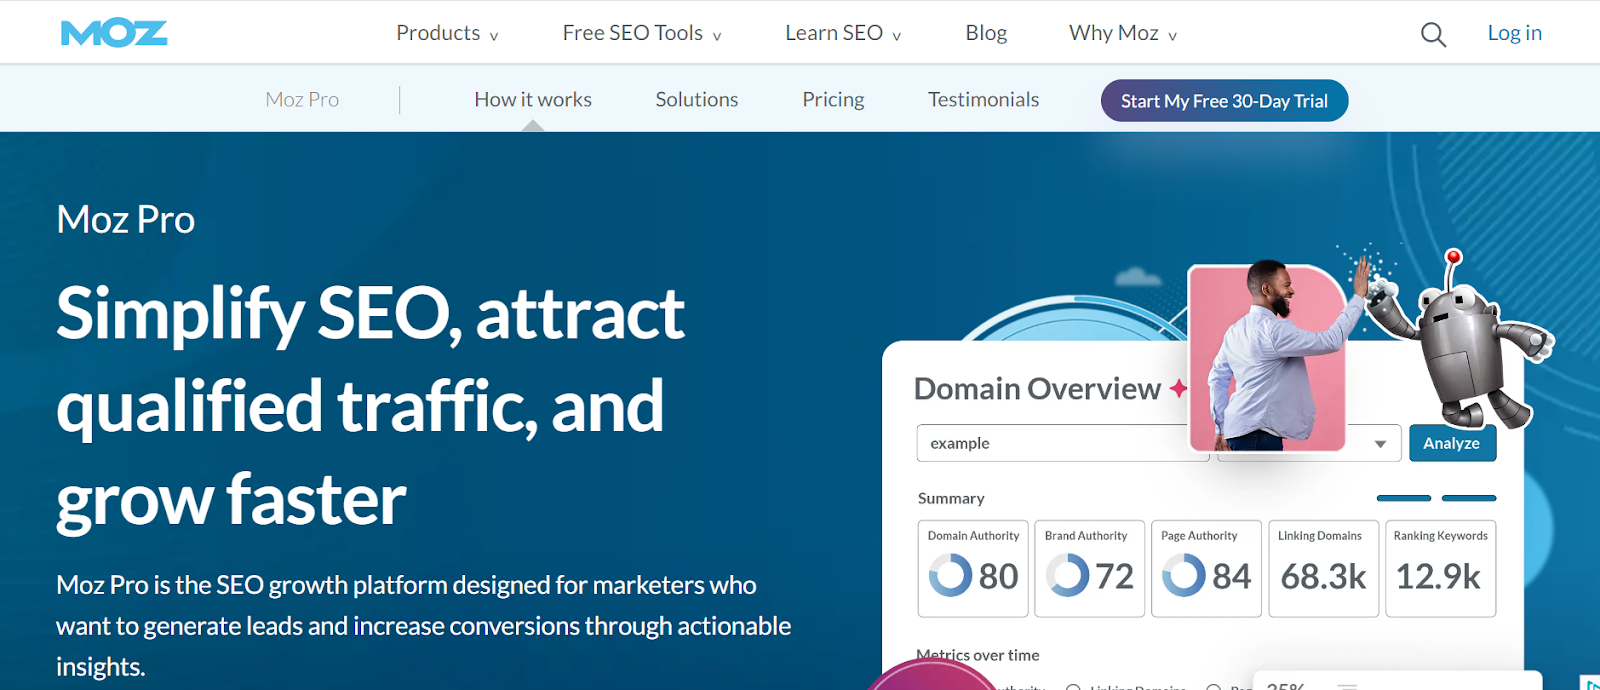The height and width of the screenshot is (690, 1600).
Task: Expand the Why Moz menu
Action: click(x=1123, y=33)
